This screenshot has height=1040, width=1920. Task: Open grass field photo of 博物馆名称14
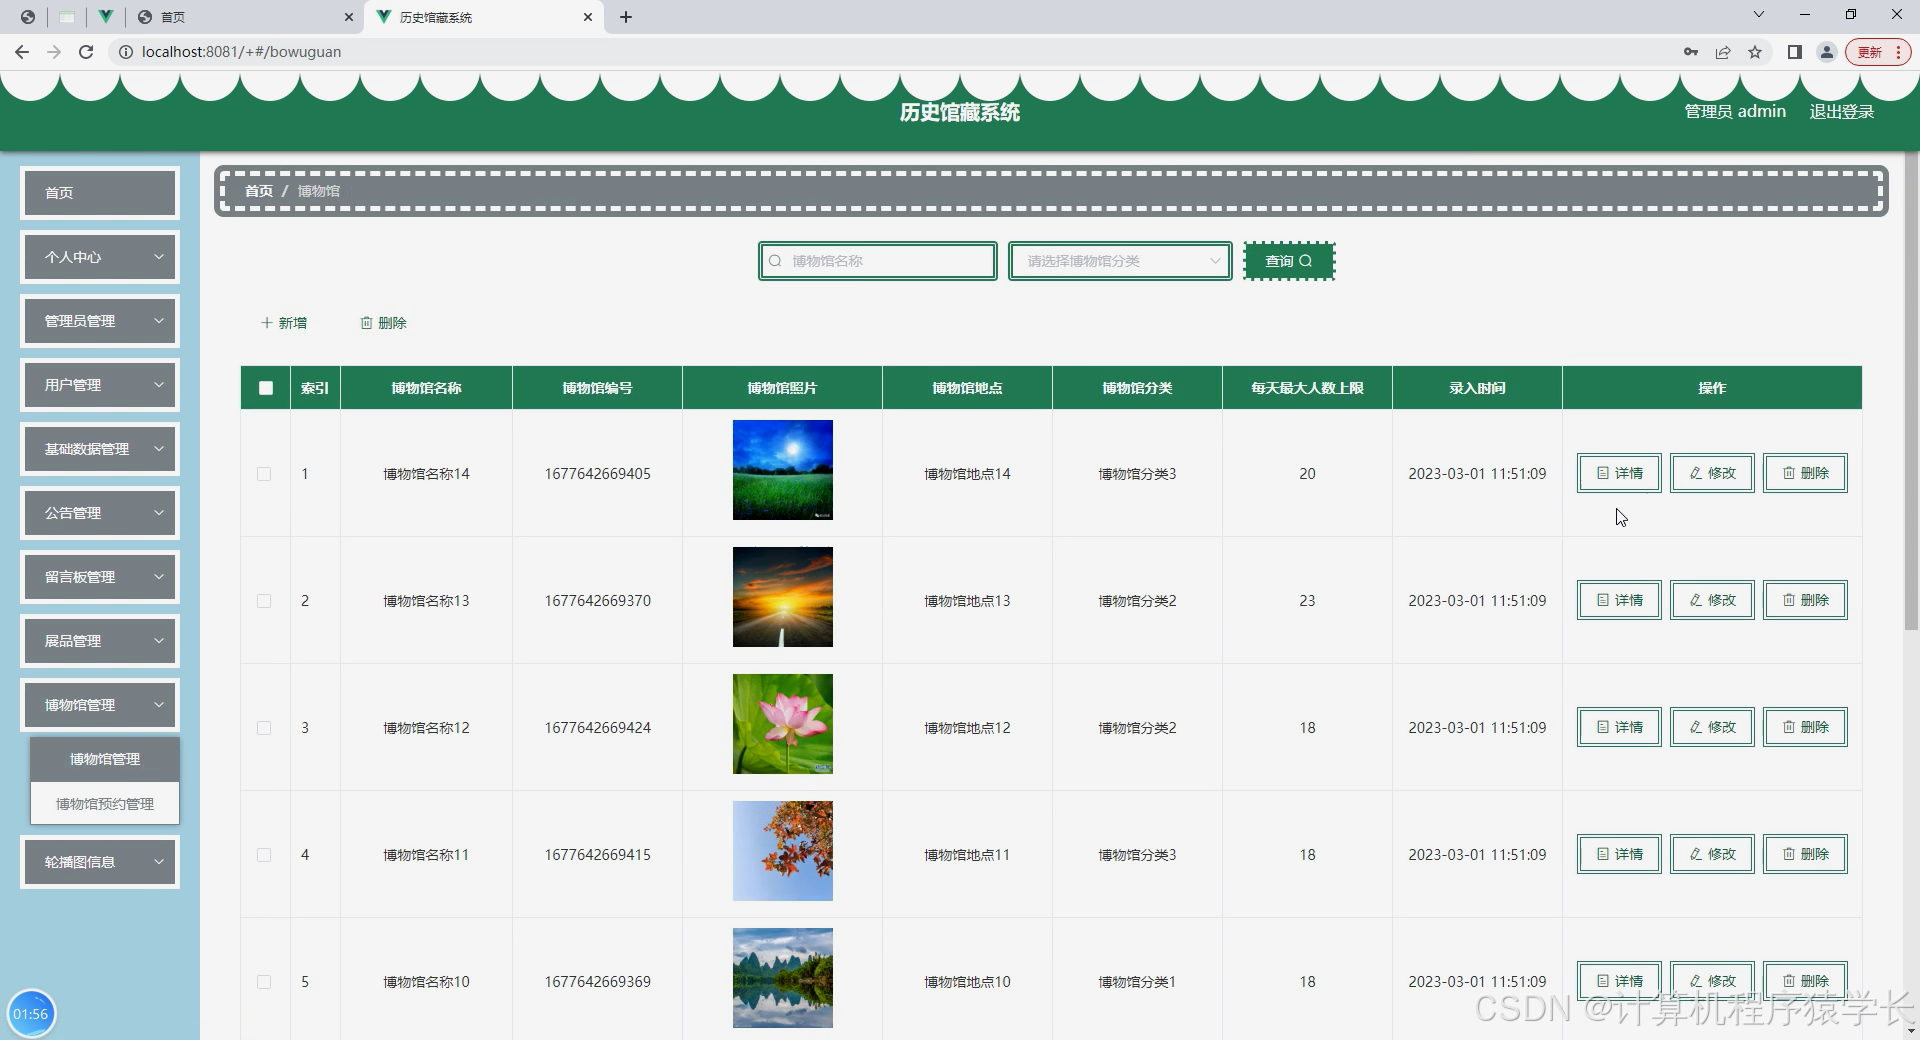pyautogui.click(x=783, y=470)
